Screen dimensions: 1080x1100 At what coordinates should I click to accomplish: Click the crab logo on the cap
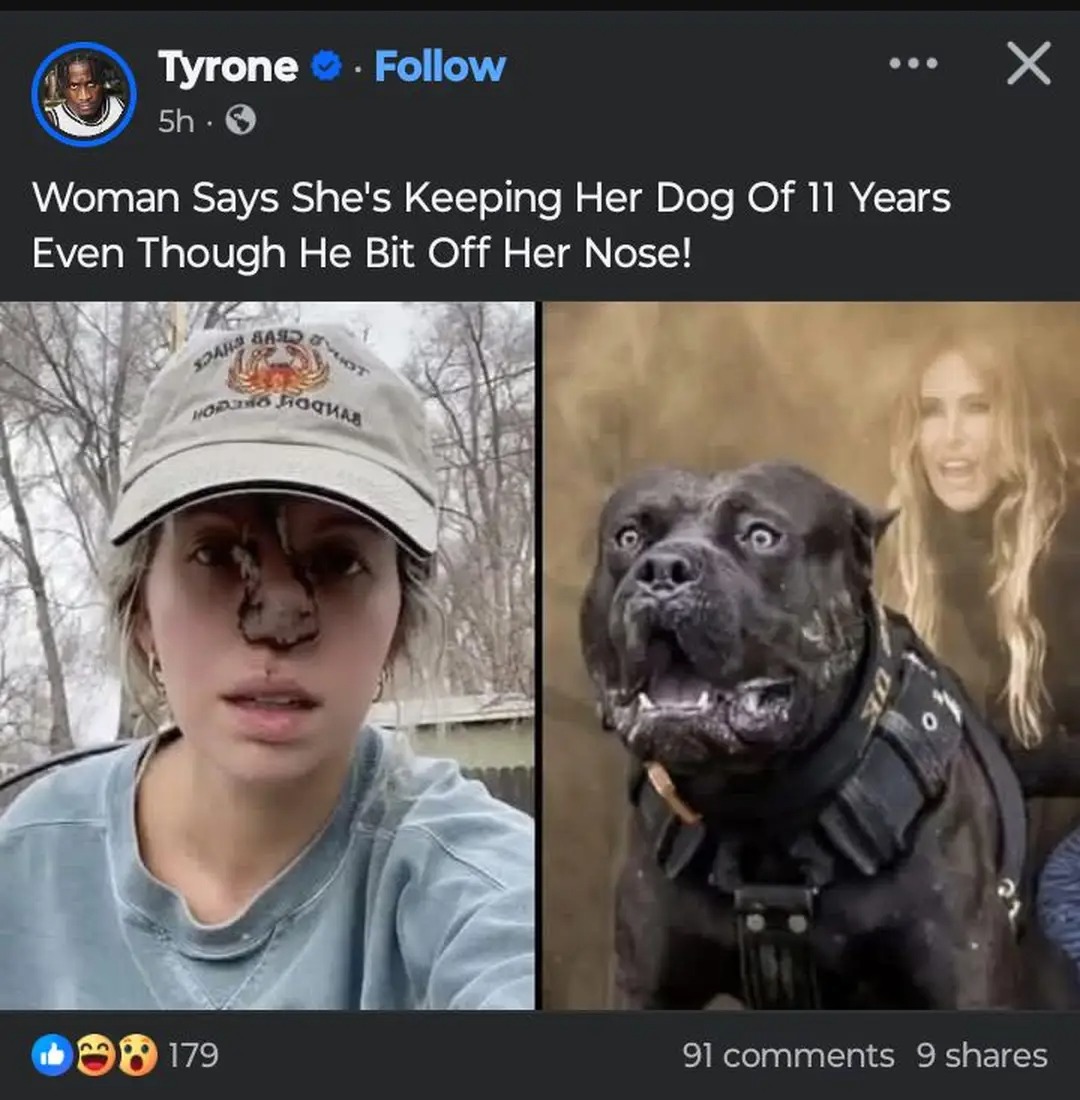[278, 370]
